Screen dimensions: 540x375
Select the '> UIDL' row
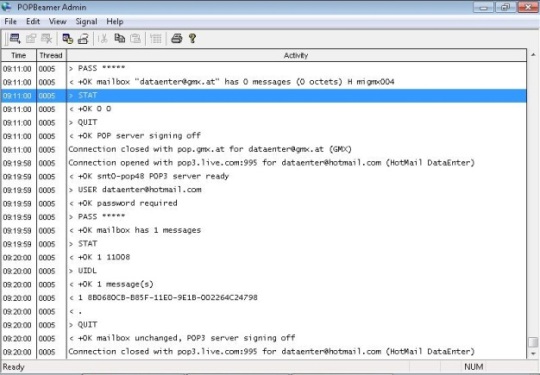pyautogui.click(x=264, y=271)
